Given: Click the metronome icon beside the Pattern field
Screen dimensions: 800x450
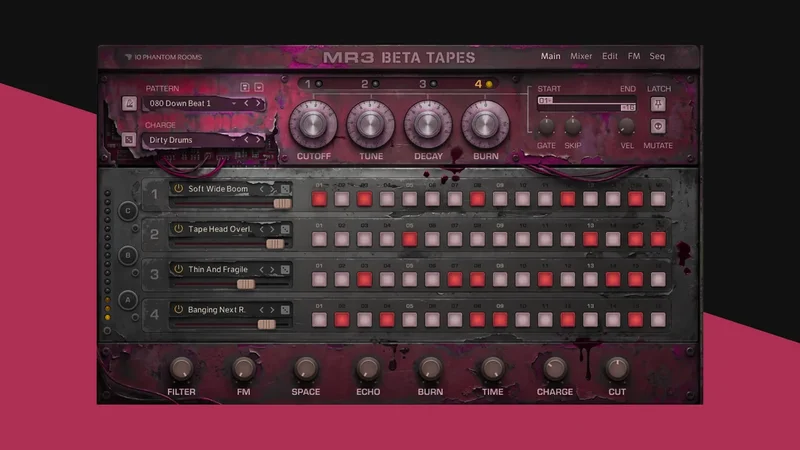Looking at the screenshot, I should click(x=129, y=104).
